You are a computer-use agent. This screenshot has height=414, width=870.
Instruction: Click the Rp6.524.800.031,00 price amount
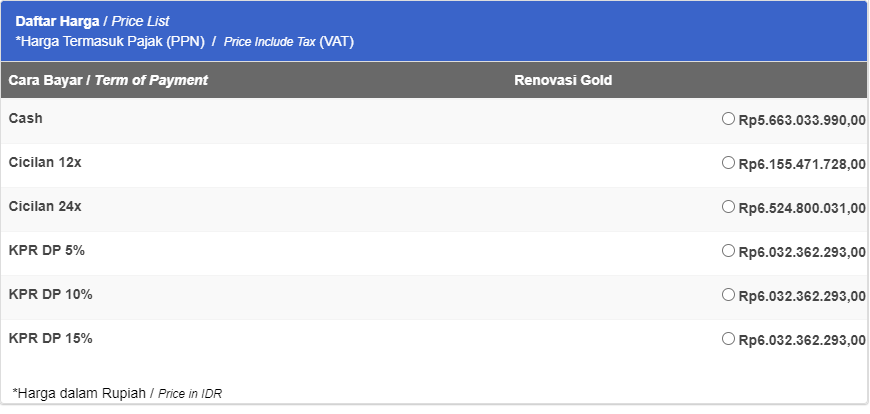pos(802,208)
